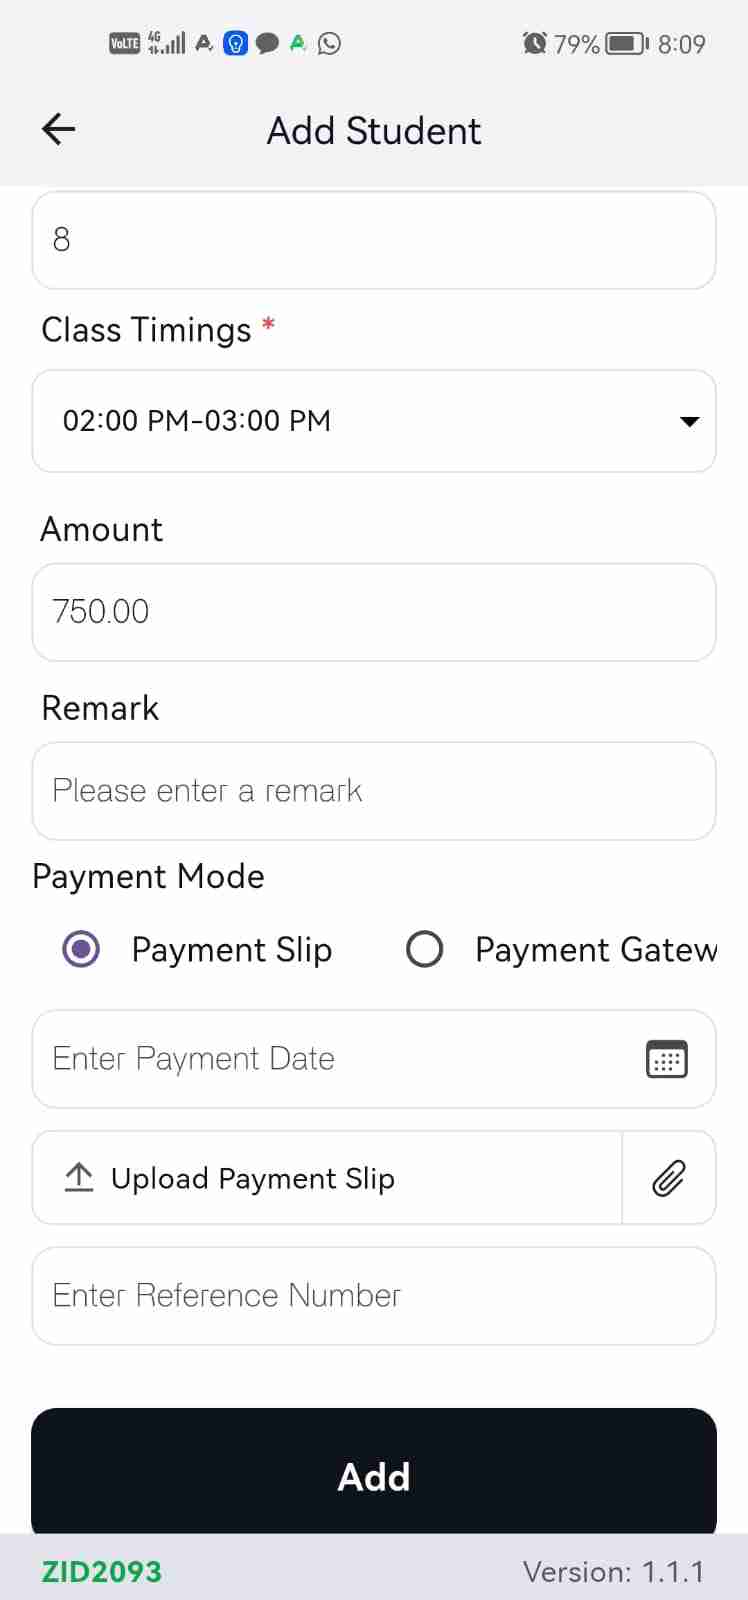The width and height of the screenshot is (748, 1600).
Task: Select the Payment Gateway radio button
Action: (424, 949)
